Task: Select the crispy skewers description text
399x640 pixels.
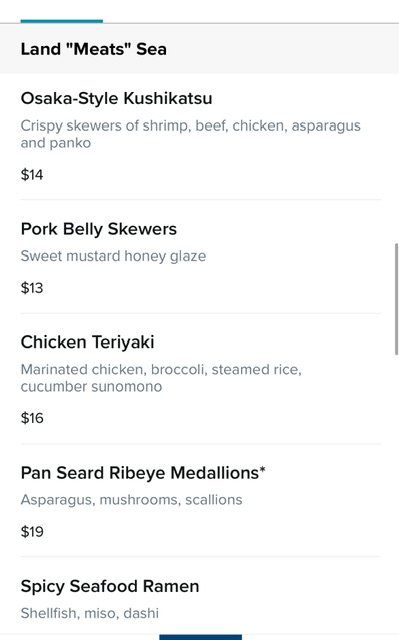Action: (191, 134)
